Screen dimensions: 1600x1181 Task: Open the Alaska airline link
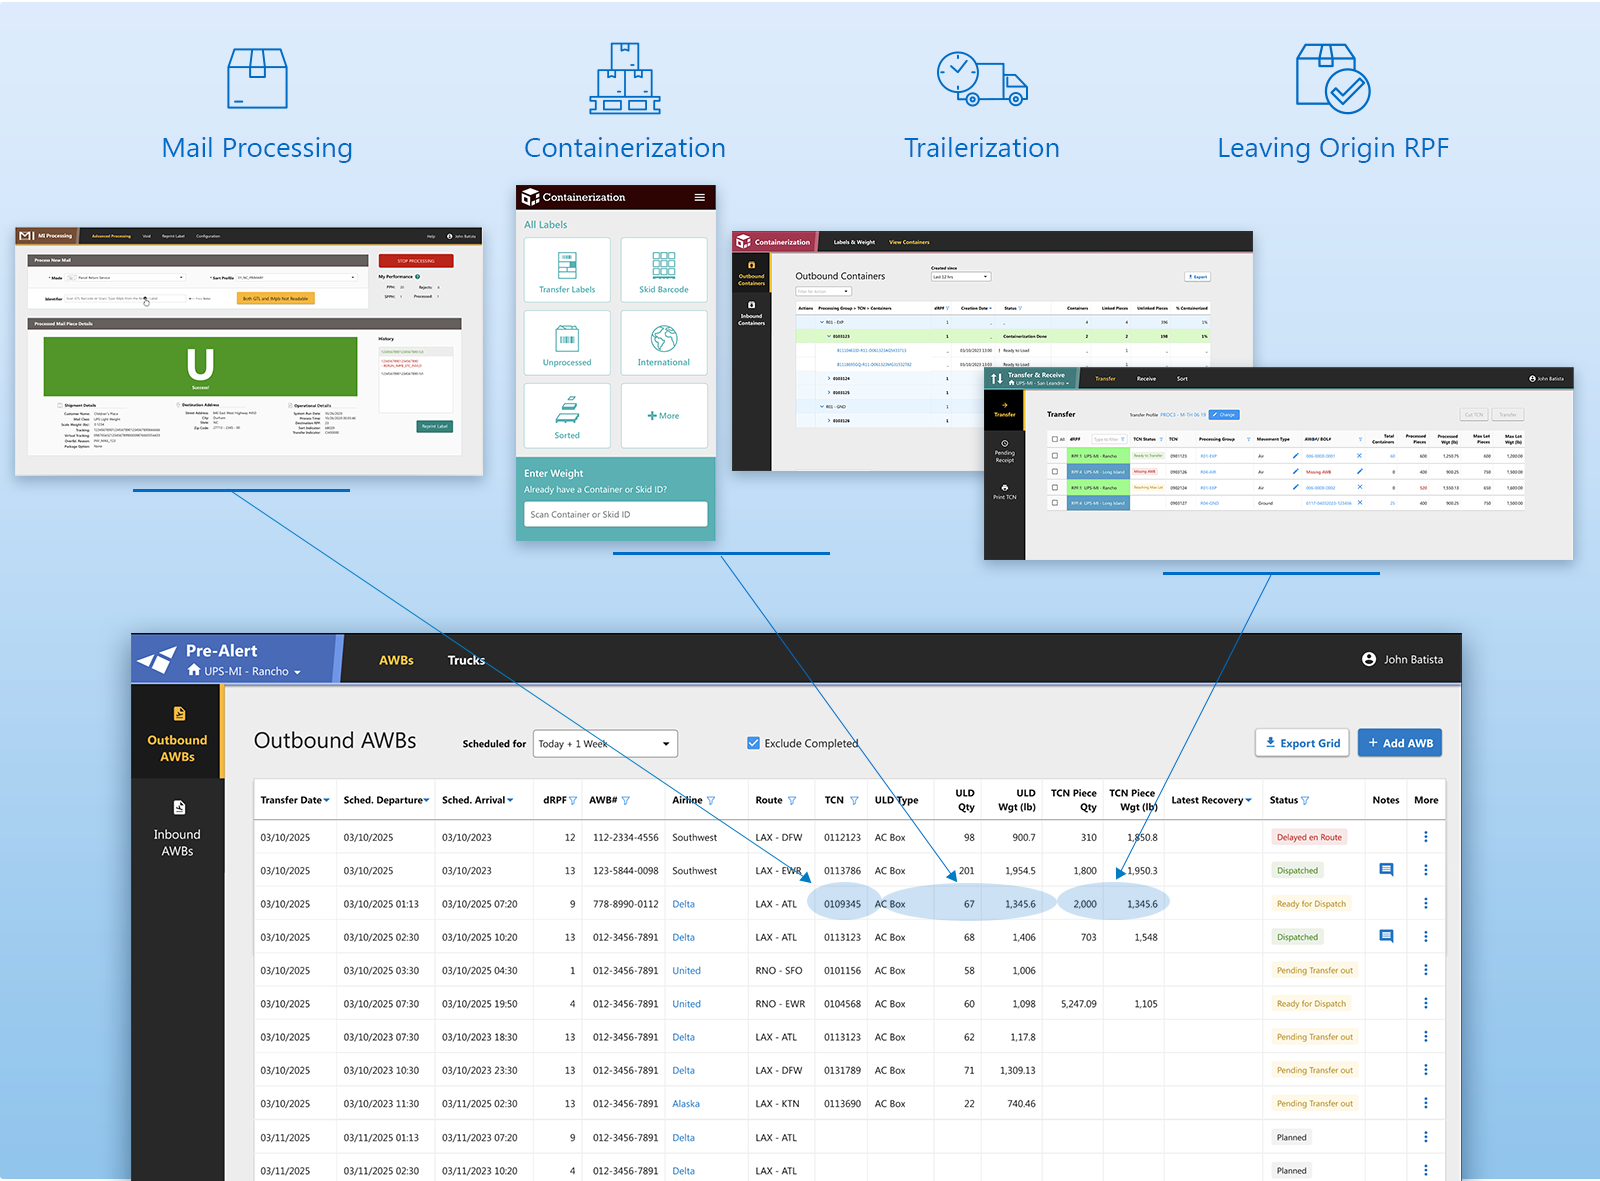(x=686, y=1104)
